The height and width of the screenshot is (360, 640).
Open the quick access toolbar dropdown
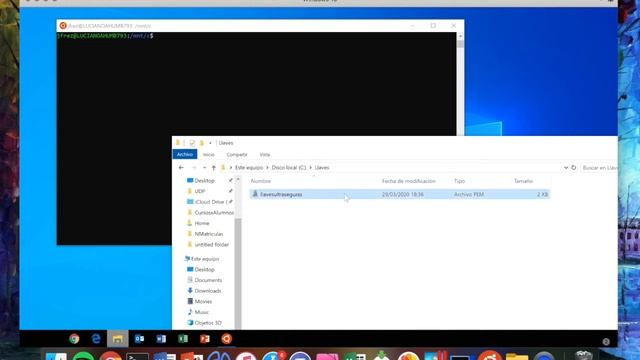(210, 143)
